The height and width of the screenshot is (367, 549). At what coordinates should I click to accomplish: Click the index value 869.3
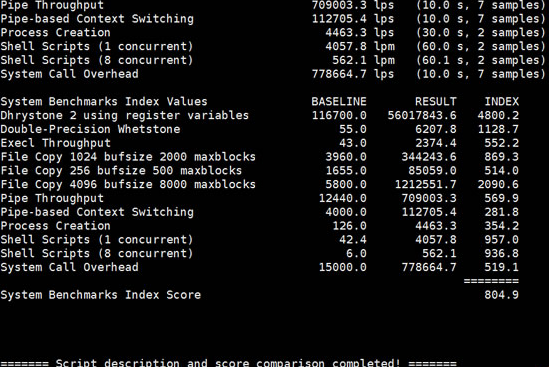[x=502, y=157]
